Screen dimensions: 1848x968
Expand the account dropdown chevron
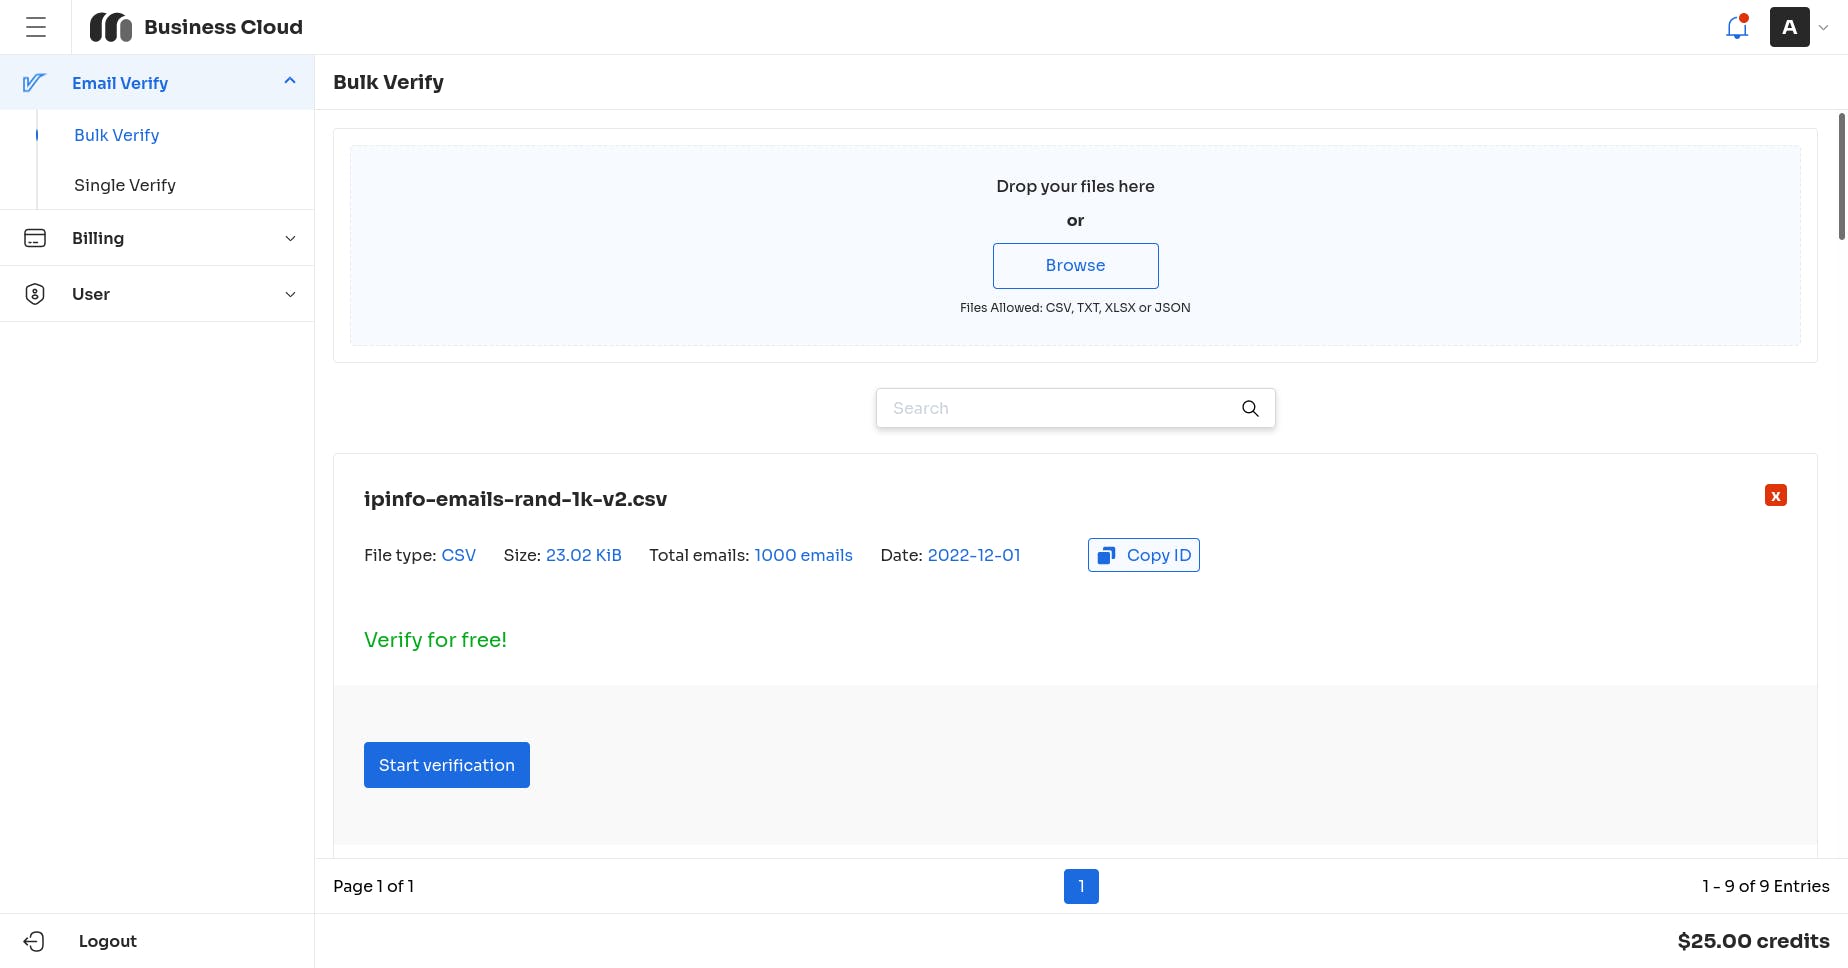[1823, 28]
